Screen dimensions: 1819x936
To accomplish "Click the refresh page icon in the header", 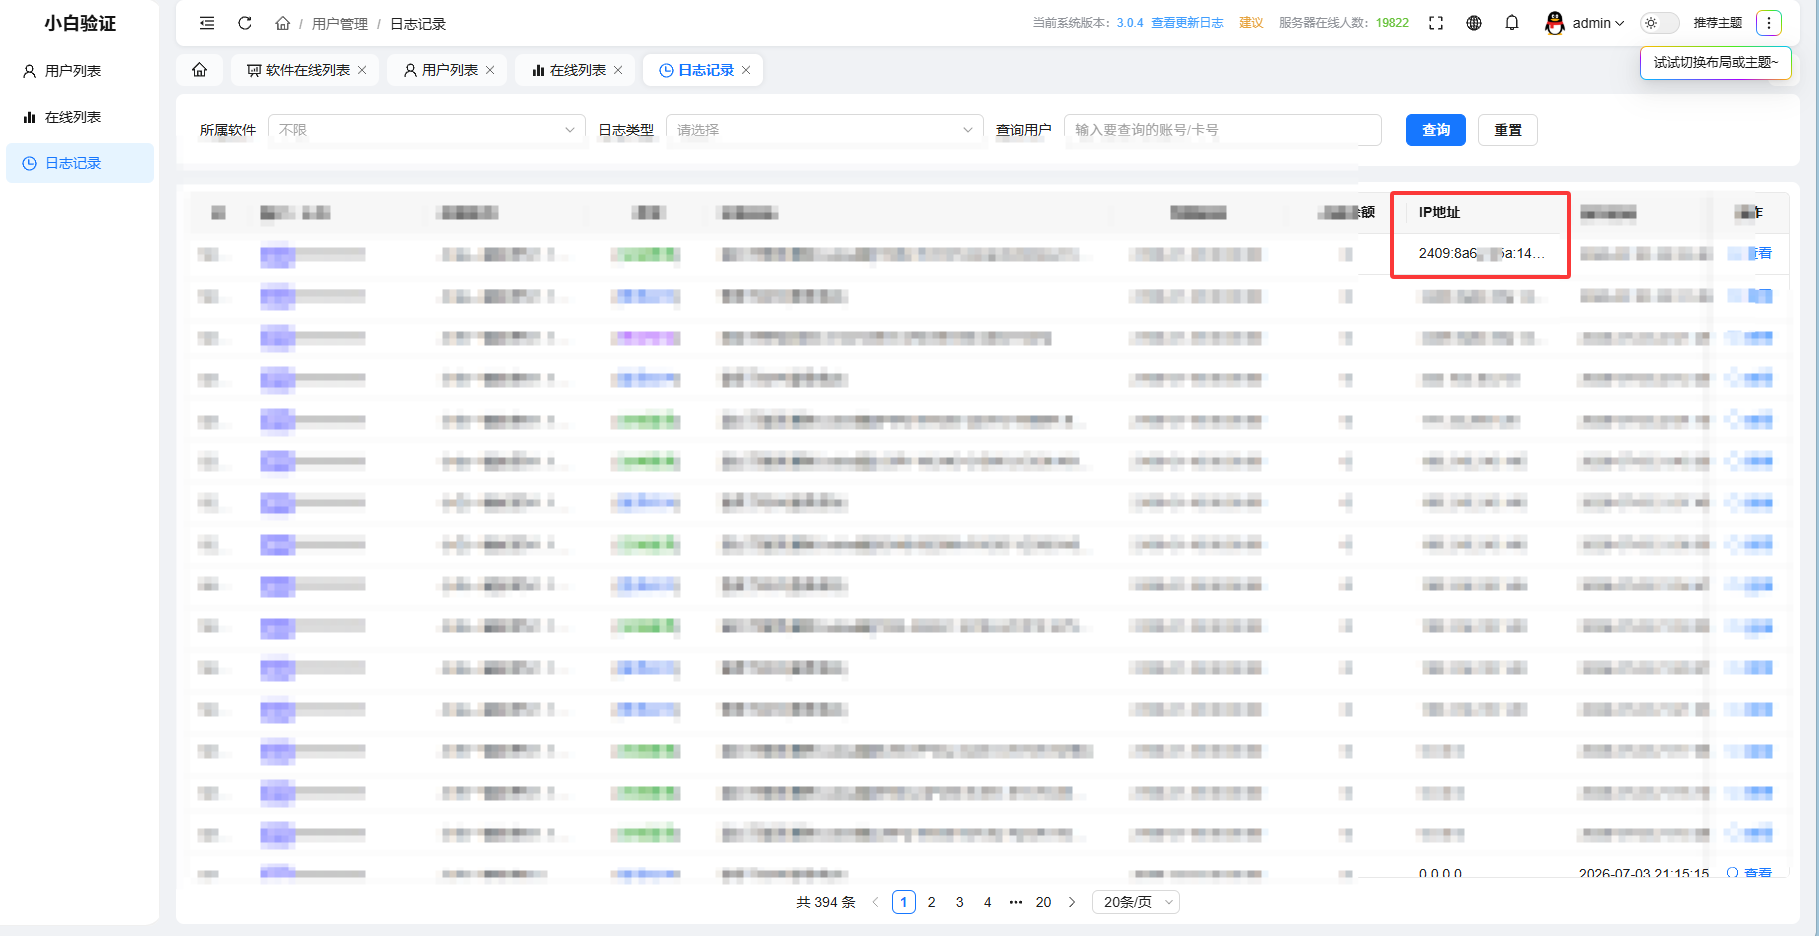I will 245,23.
